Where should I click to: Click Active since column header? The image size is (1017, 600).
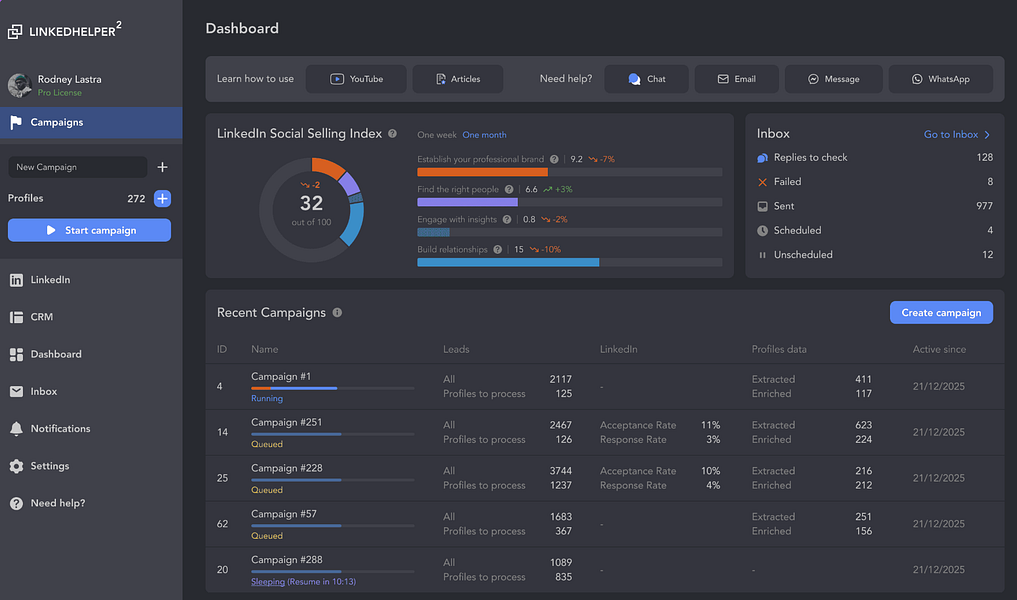click(x=939, y=350)
